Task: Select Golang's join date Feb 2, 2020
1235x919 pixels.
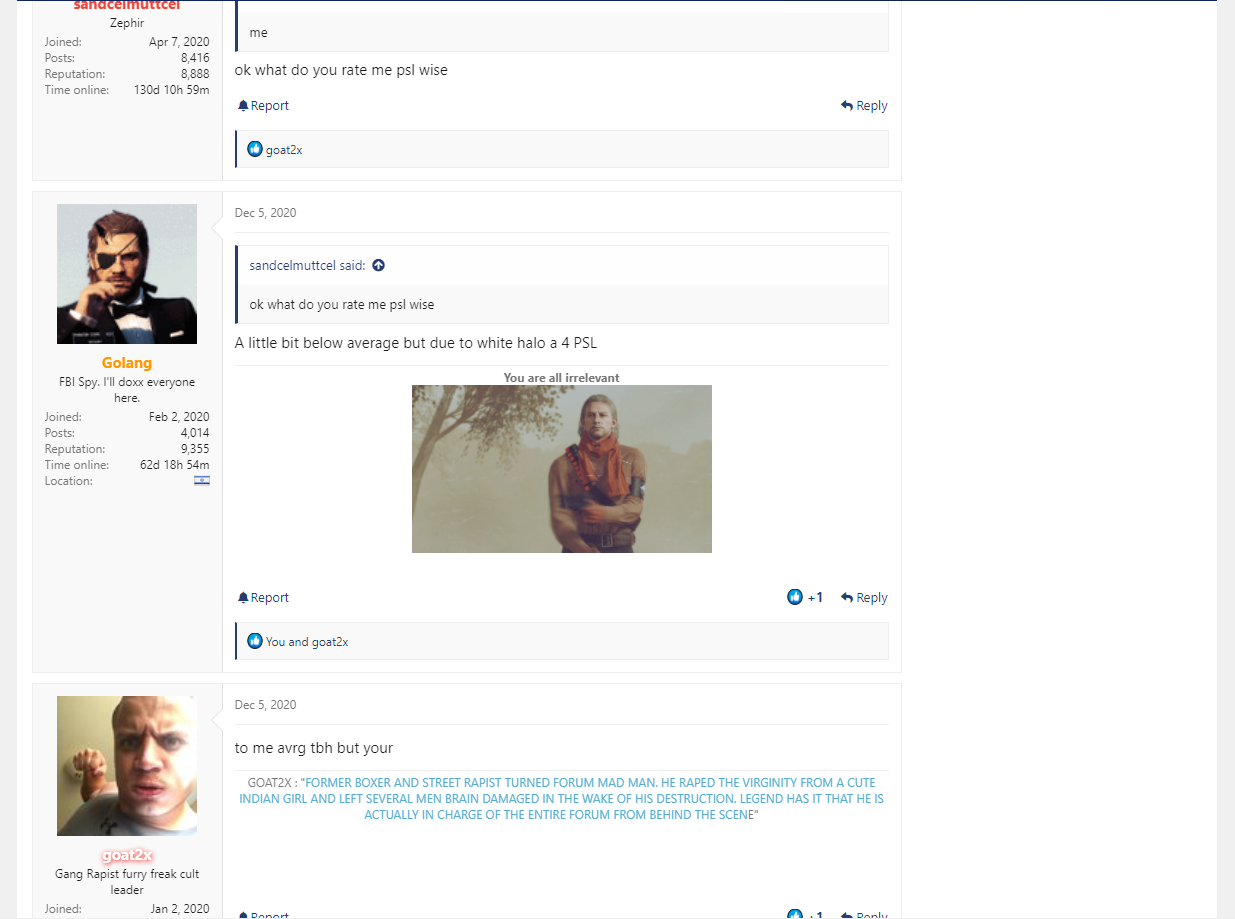Action: 179,417
